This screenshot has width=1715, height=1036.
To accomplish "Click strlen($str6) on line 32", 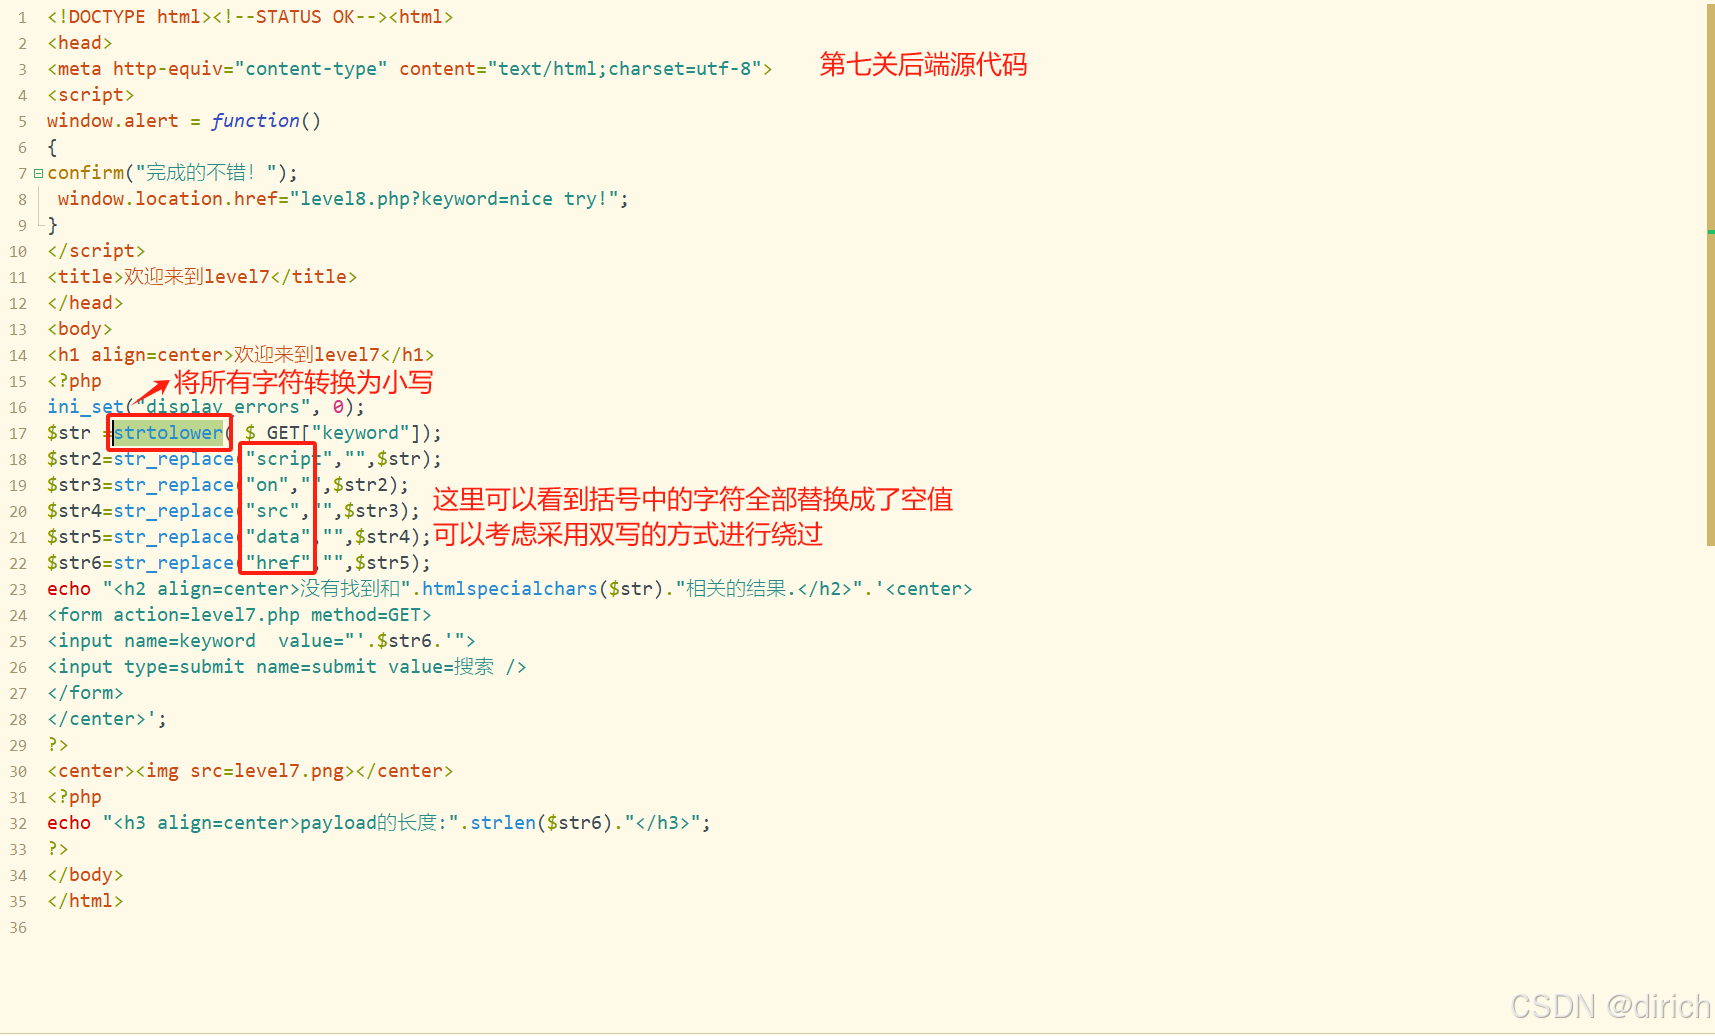I will [541, 823].
